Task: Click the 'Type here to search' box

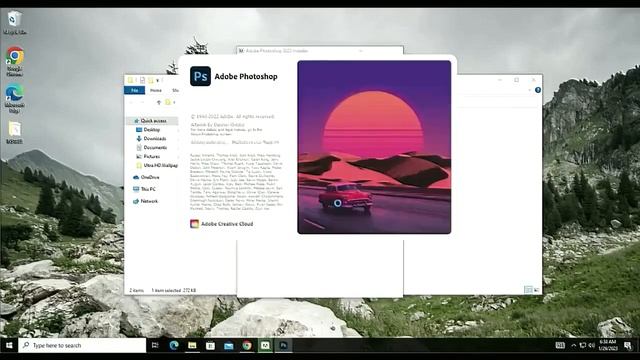Action: click(x=82, y=345)
